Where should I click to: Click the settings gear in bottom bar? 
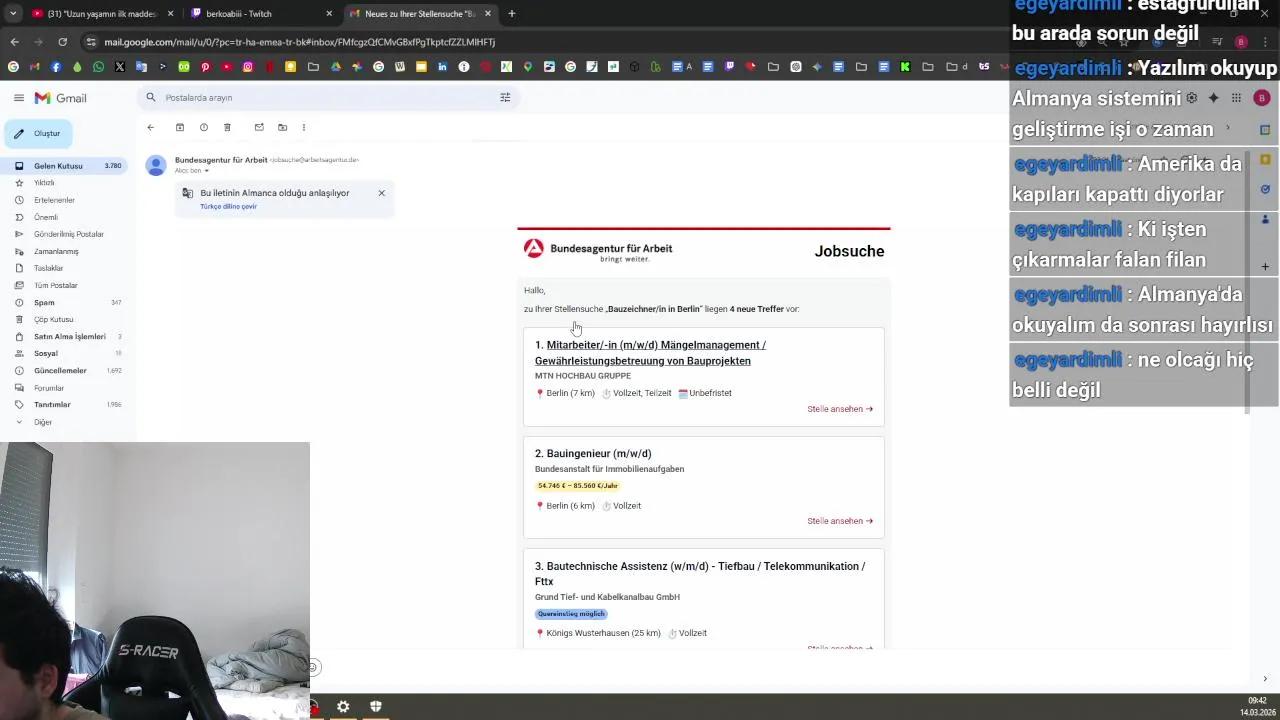coord(343,707)
